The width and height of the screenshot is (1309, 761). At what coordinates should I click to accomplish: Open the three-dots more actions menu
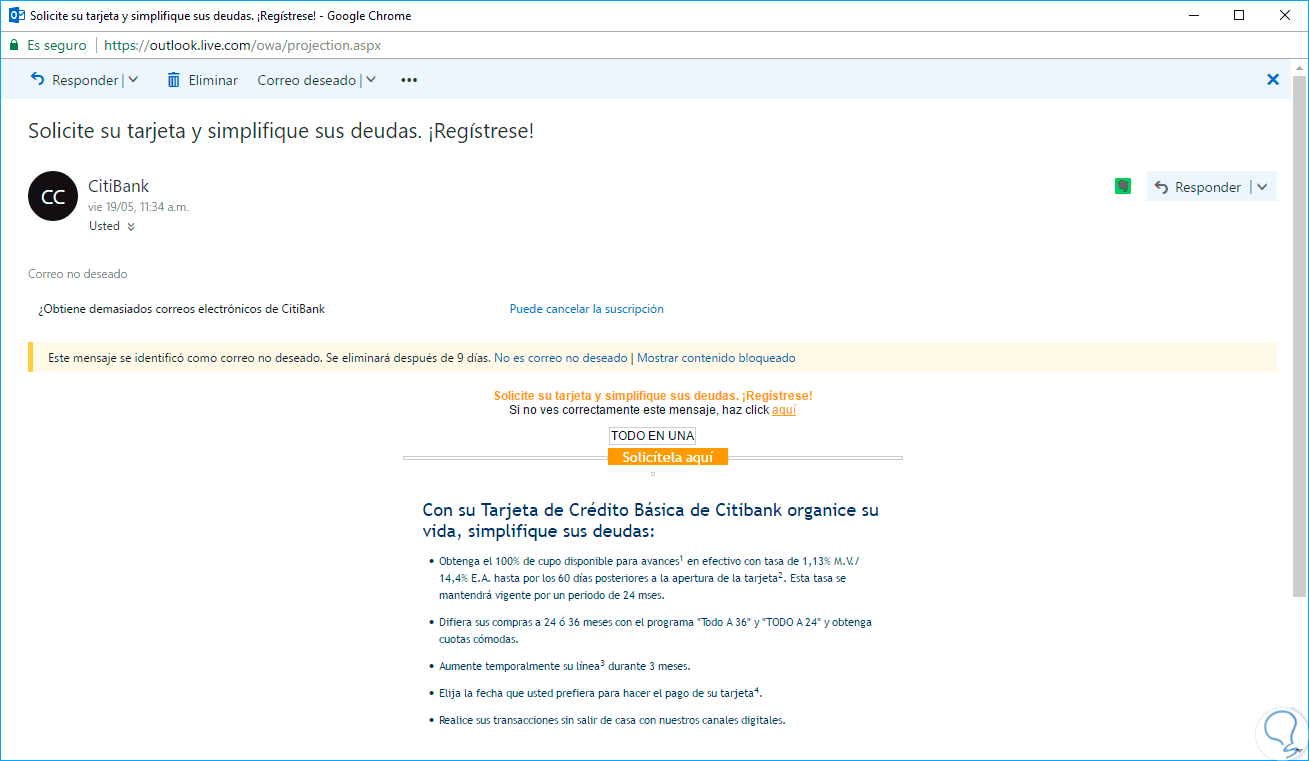click(x=409, y=80)
